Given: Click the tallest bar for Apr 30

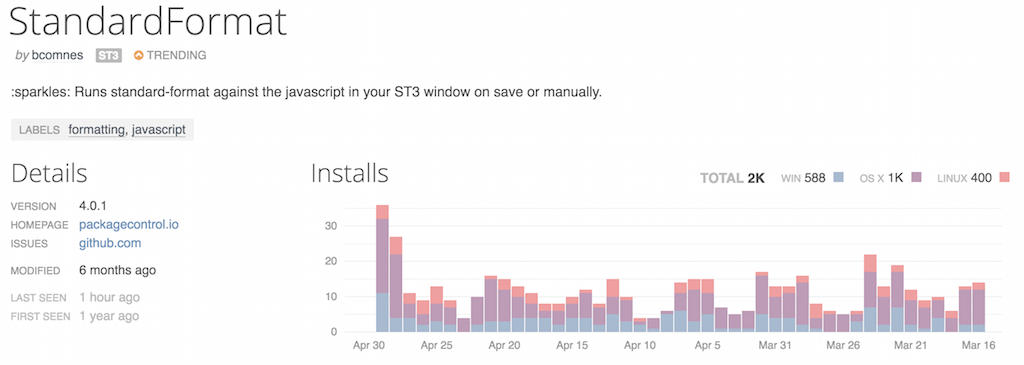Looking at the screenshot, I should coord(383,268).
